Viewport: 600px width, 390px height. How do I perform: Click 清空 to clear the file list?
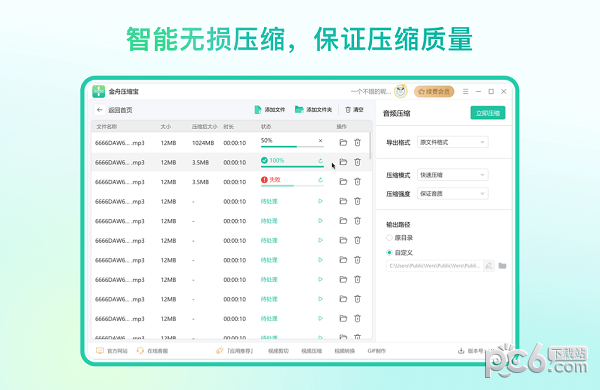[354, 110]
